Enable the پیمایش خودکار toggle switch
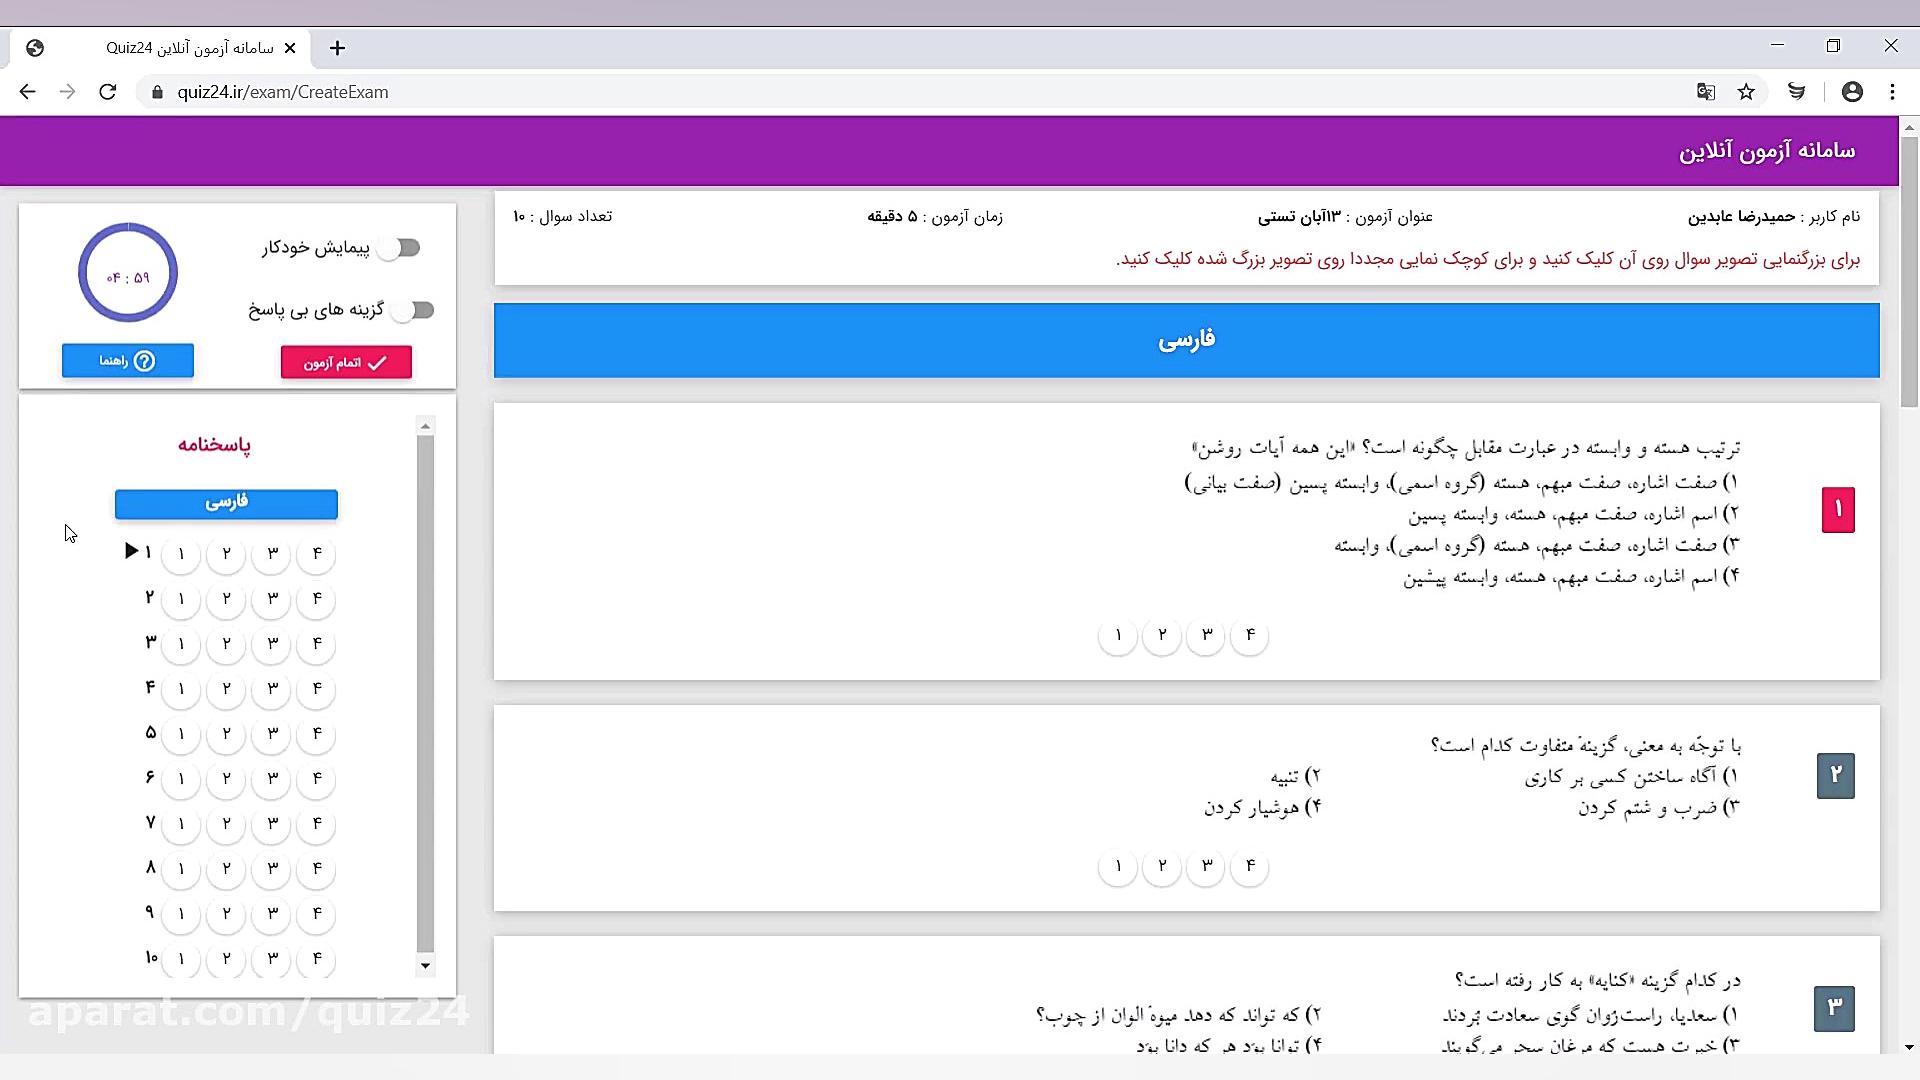The height and width of the screenshot is (1080, 1920). coord(400,248)
